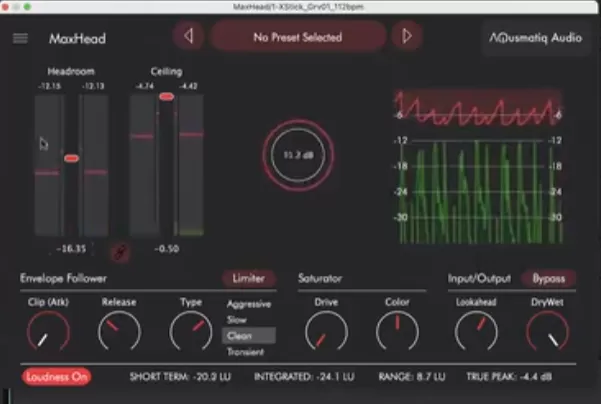601x404 pixels.
Task: Click the MaxHead title text
Action: pyautogui.click(x=77, y=39)
